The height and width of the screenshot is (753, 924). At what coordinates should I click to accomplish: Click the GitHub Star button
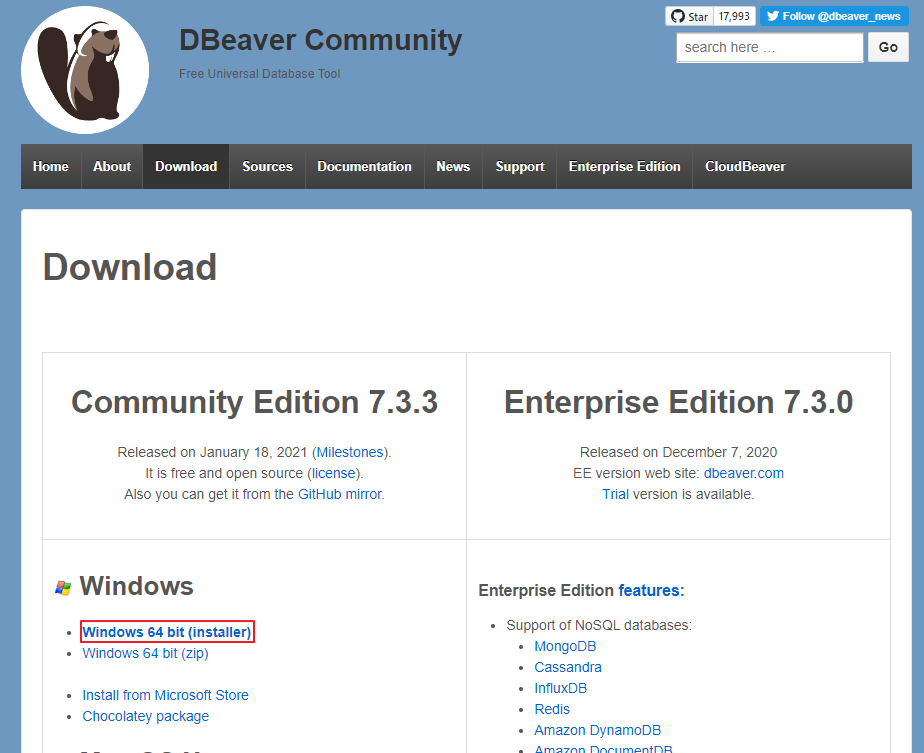[689, 16]
